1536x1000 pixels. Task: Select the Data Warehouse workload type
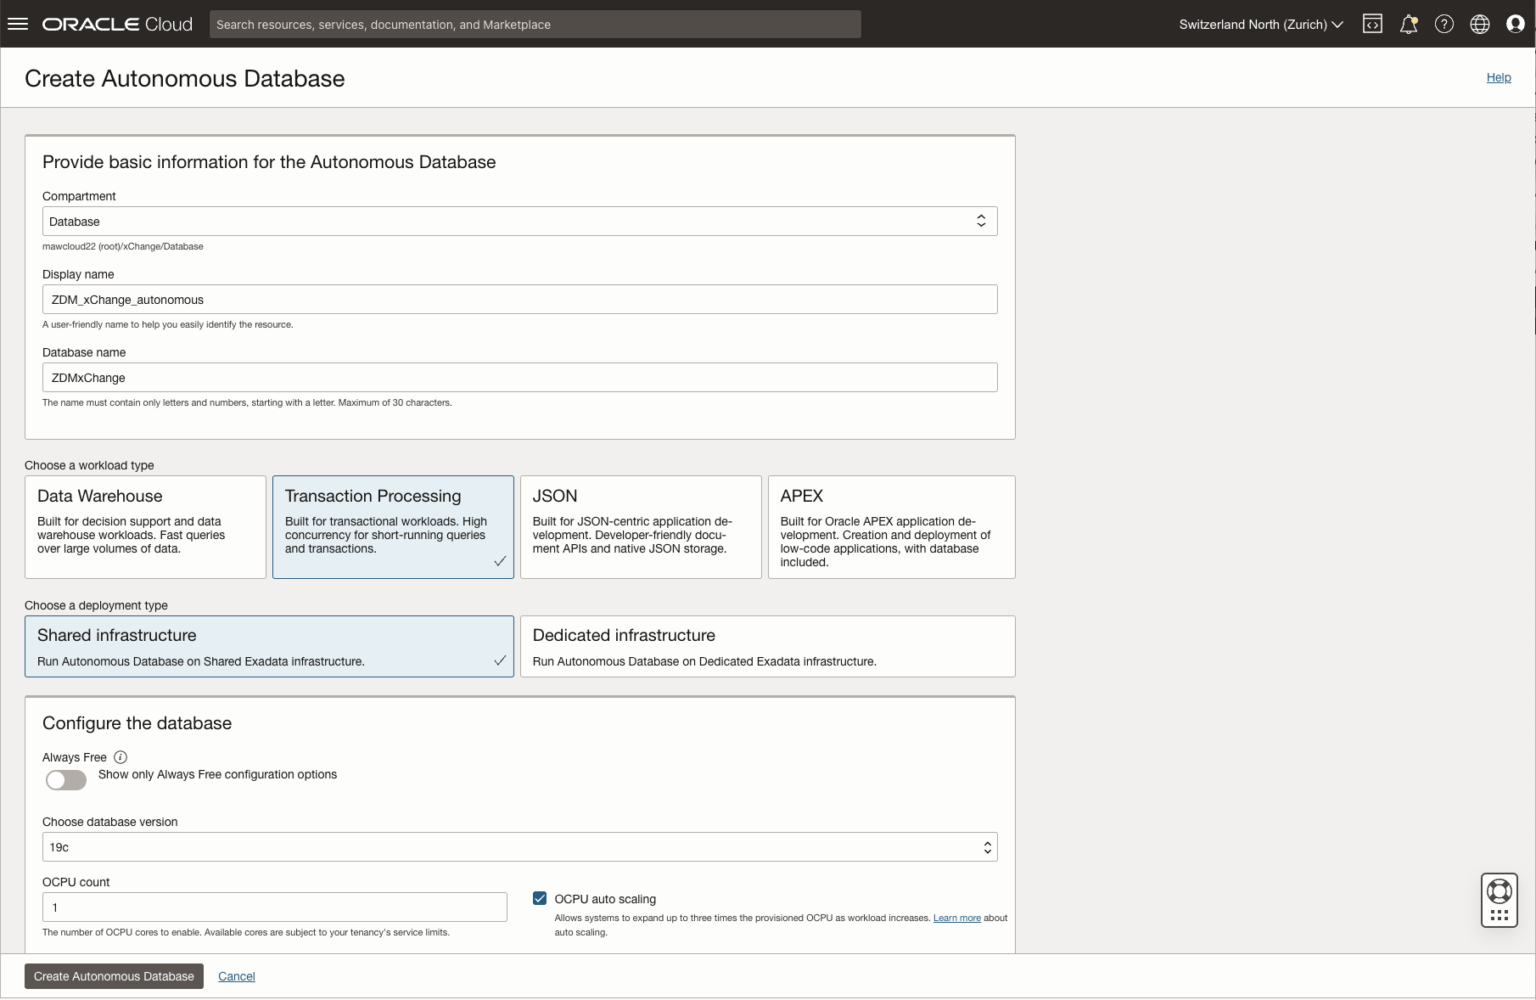point(145,527)
